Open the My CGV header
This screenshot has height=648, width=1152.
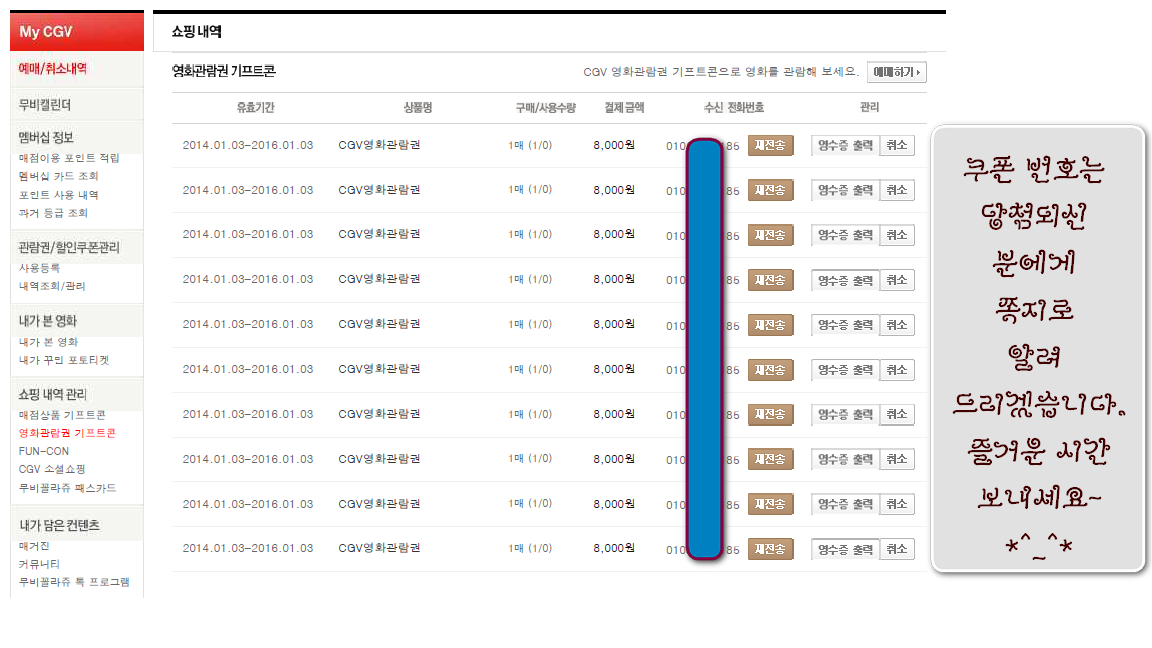point(76,32)
